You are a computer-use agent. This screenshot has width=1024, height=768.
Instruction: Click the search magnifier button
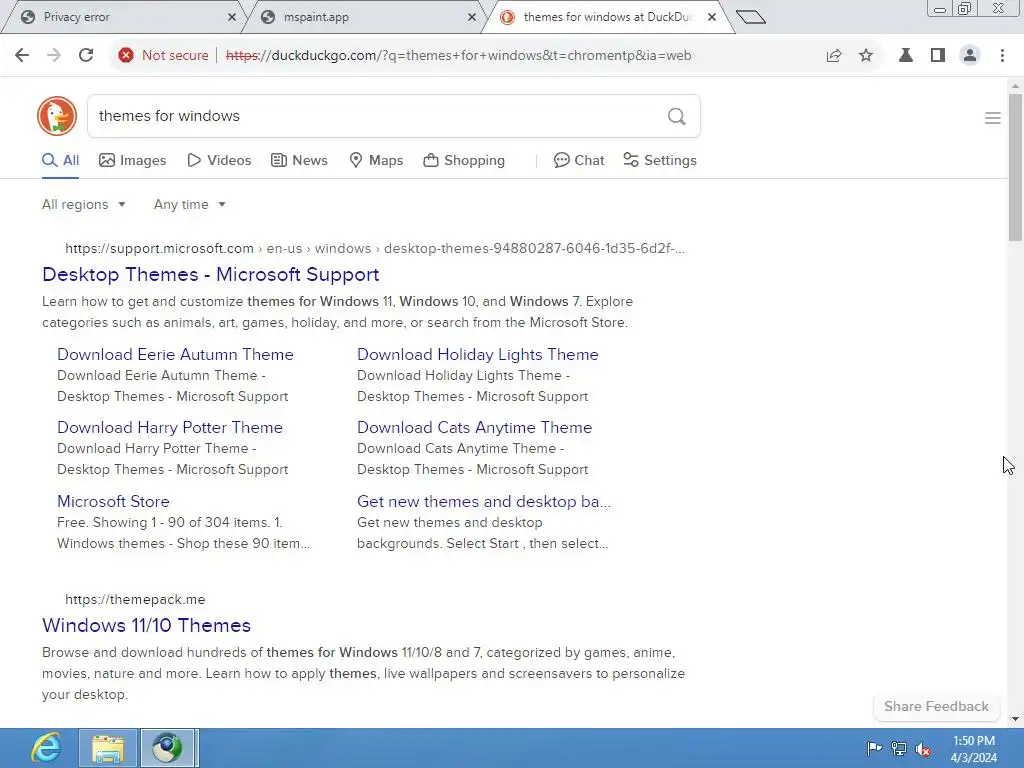pos(677,116)
